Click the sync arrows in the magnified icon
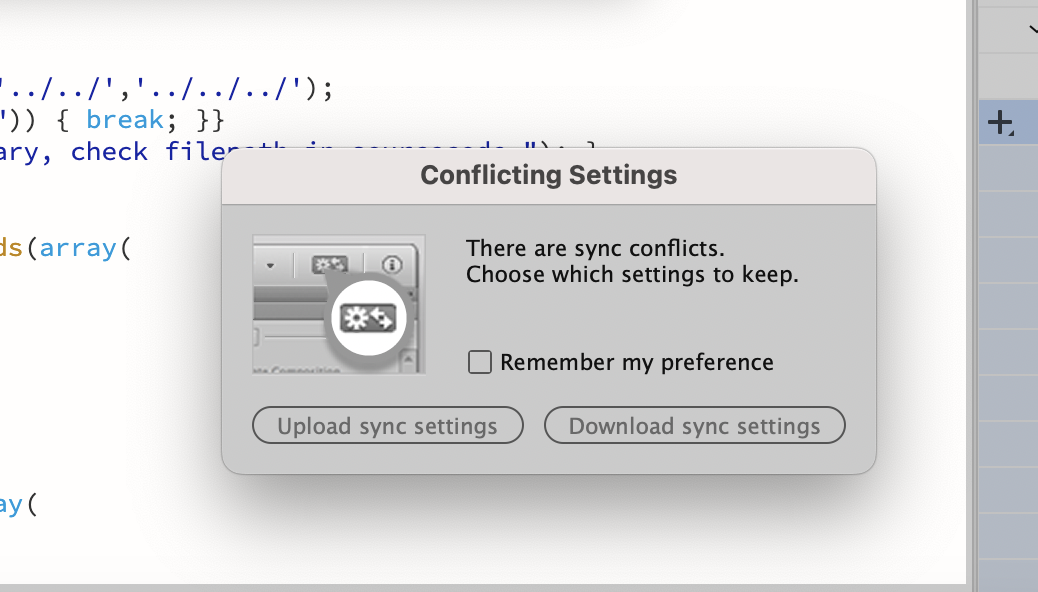Image resolution: width=1038 pixels, height=592 pixels. [382, 317]
